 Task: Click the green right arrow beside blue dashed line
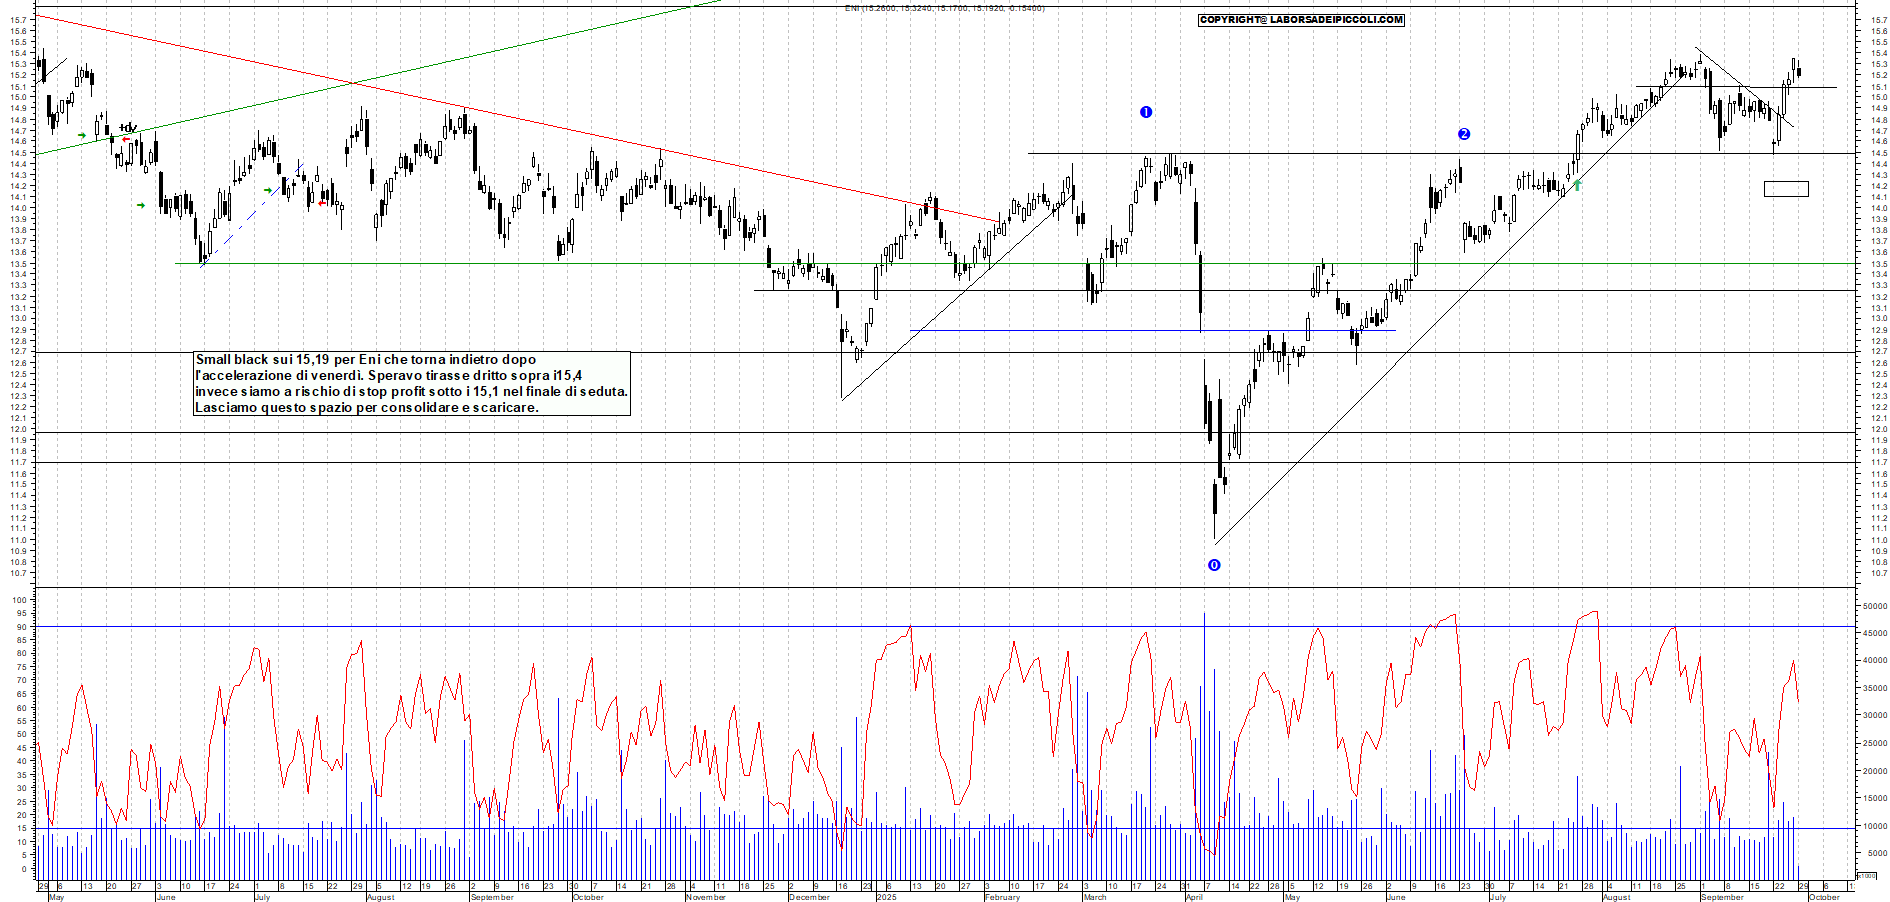point(268,190)
